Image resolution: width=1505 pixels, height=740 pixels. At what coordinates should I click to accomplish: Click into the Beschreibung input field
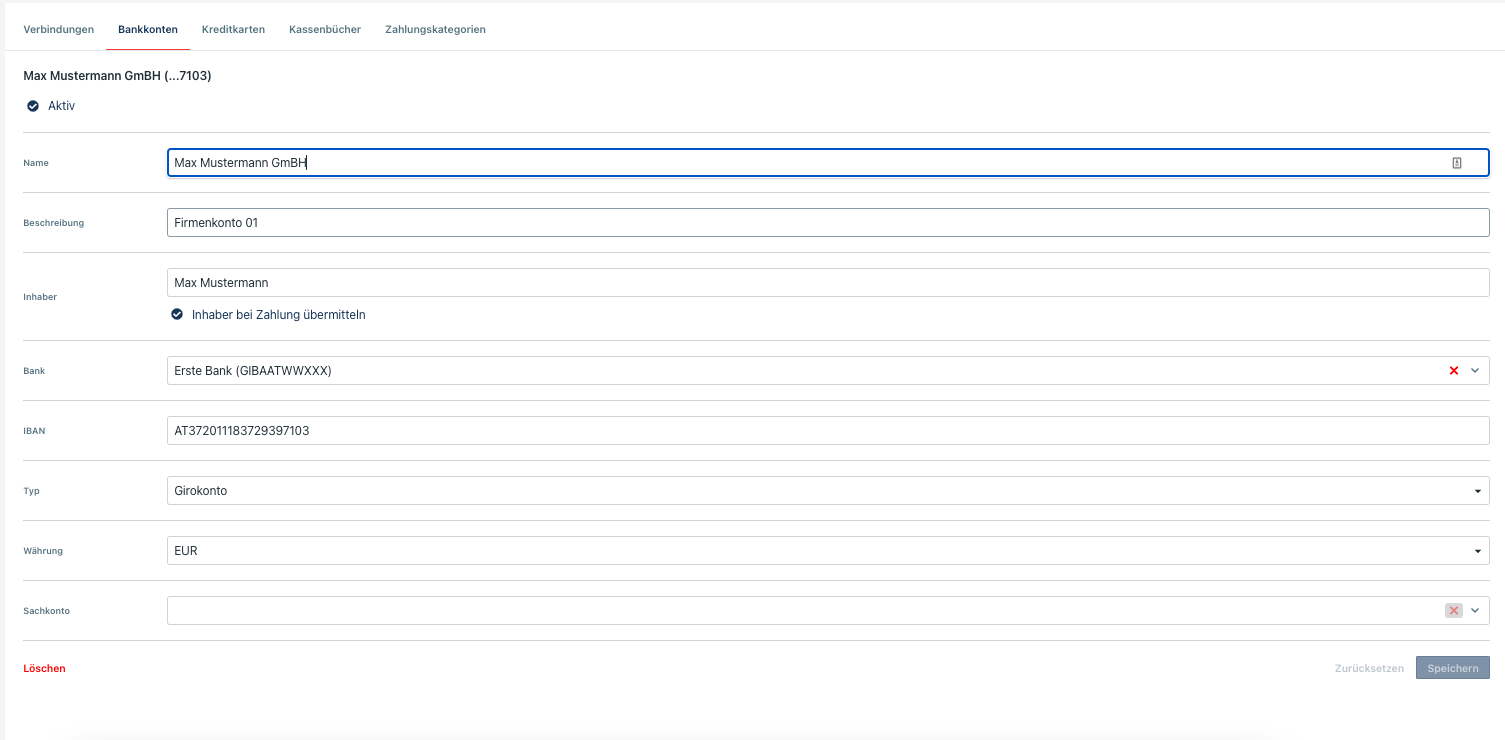click(827, 223)
